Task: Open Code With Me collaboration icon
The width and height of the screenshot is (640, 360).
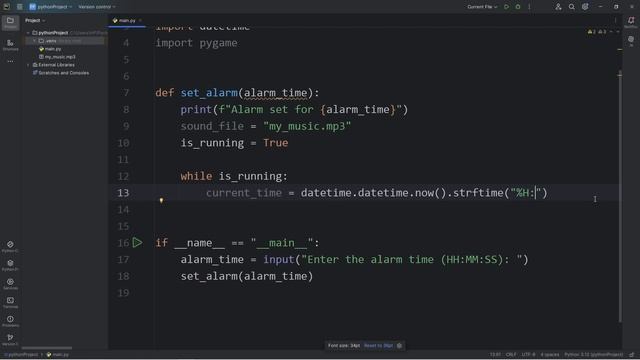Action: (558, 7)
